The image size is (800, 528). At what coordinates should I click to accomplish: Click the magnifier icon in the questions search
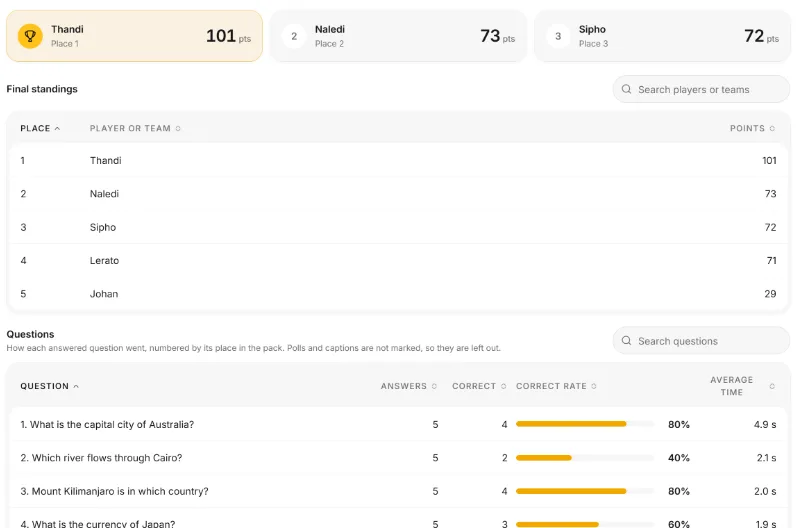[626, 341]
